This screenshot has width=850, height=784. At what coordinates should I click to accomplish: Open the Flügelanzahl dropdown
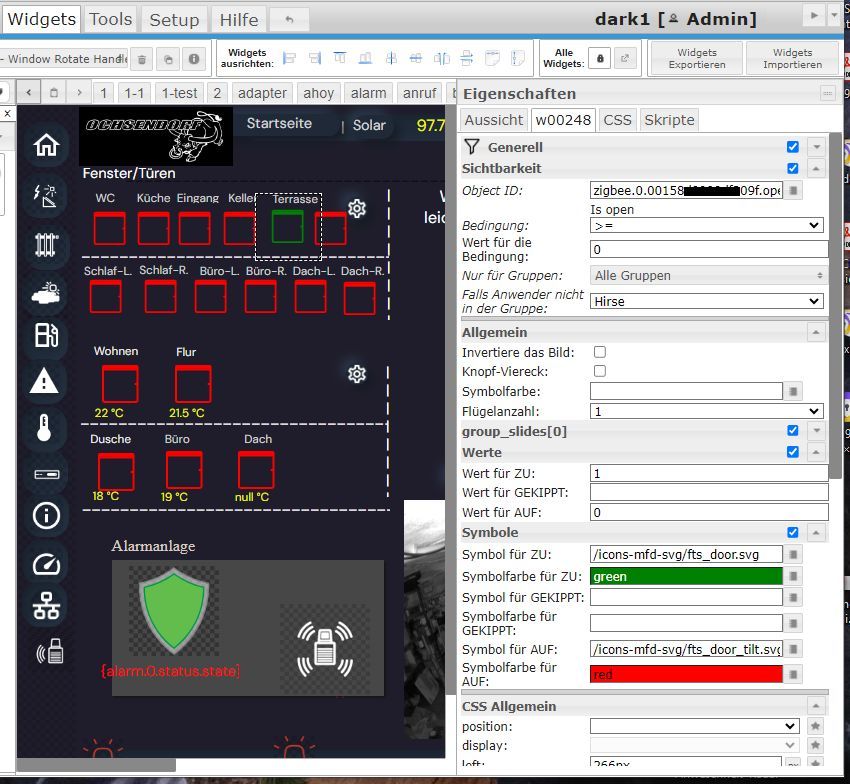pyautogui.click(x=706, y=411)
